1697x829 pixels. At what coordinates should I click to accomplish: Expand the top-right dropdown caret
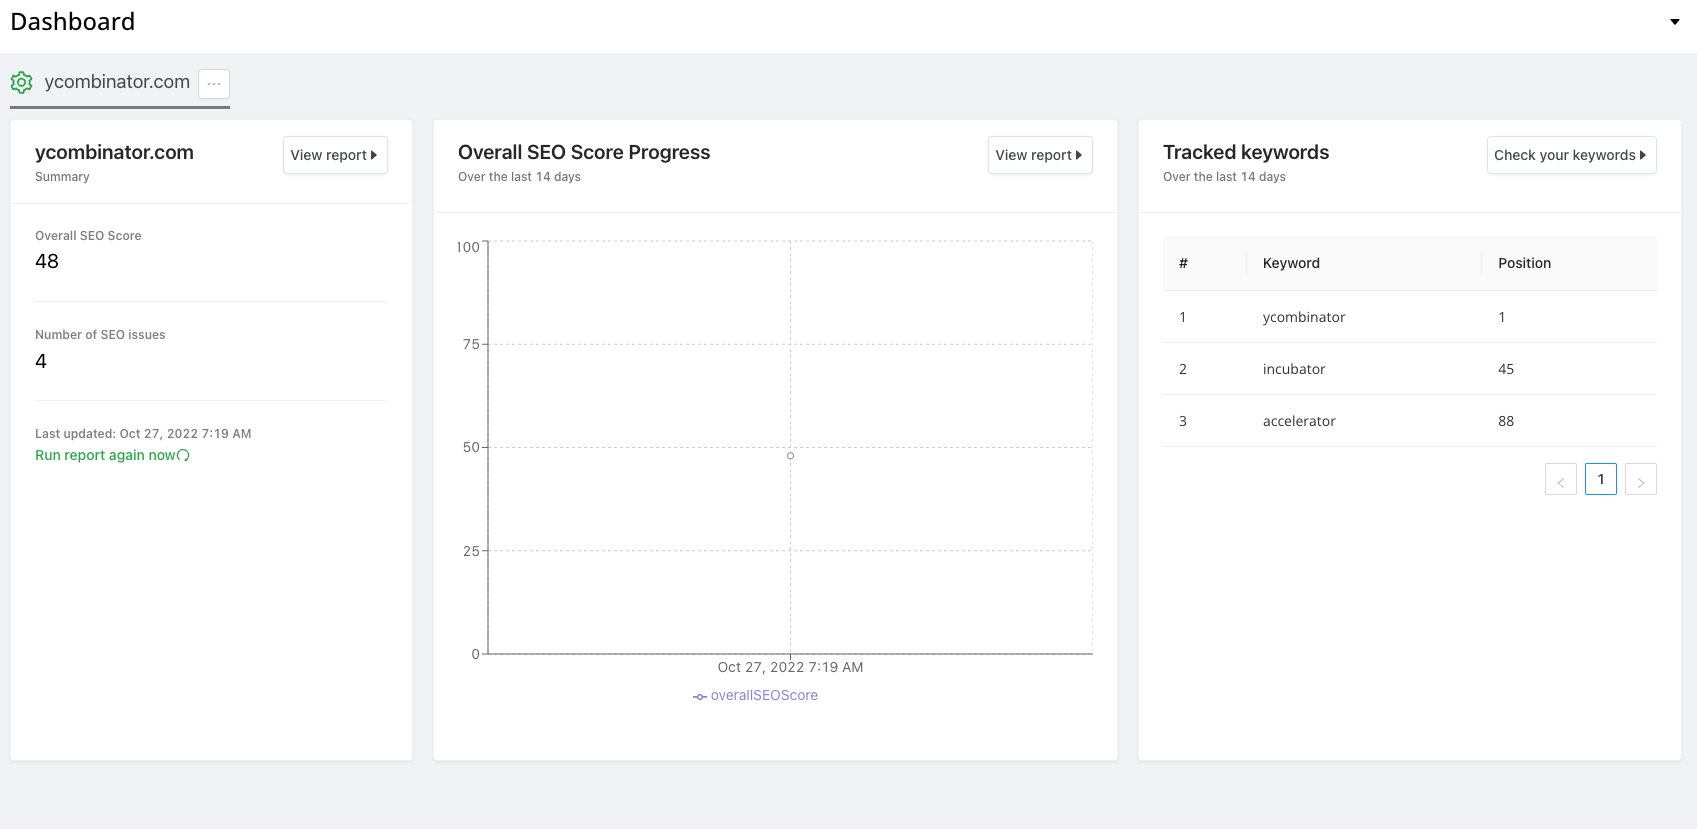1675,22
